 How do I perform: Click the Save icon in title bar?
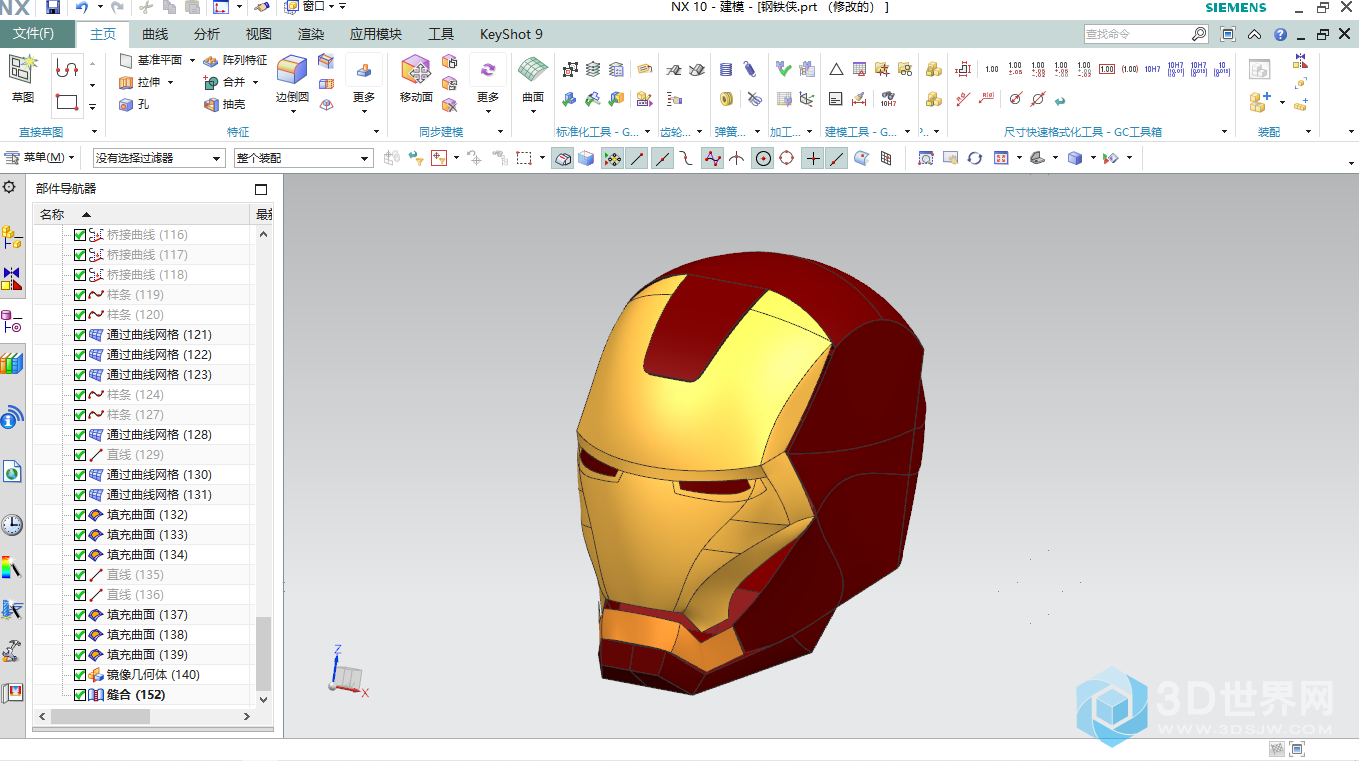click(53, 7)
